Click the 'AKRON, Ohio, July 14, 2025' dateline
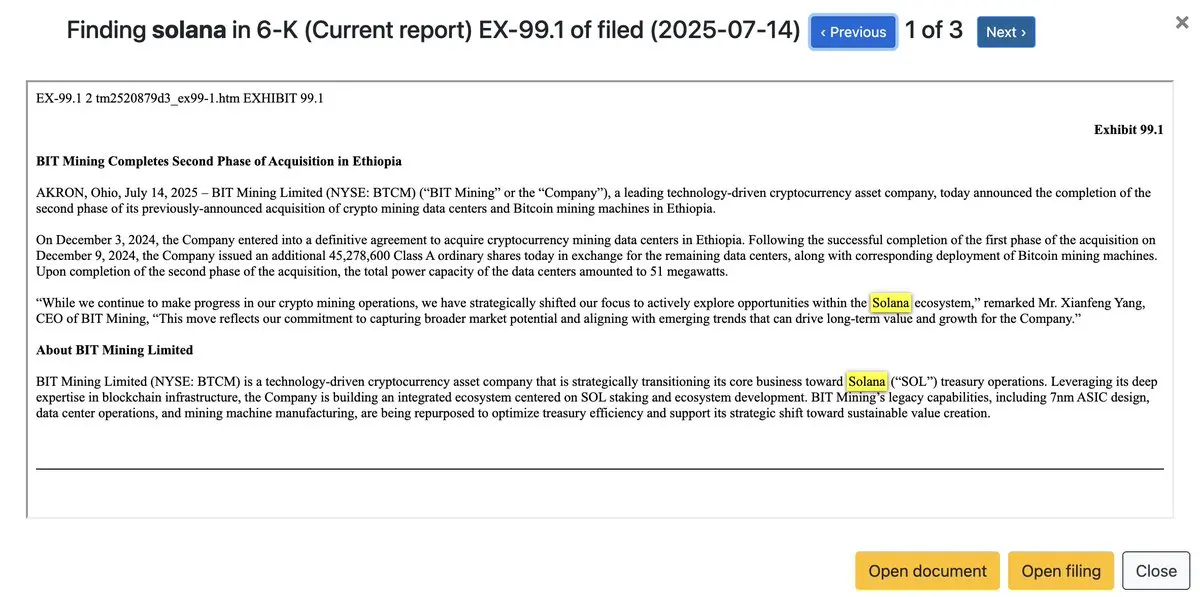Image resolution: width=1200 pixels, height=597 pixels. tap(119, 193)
